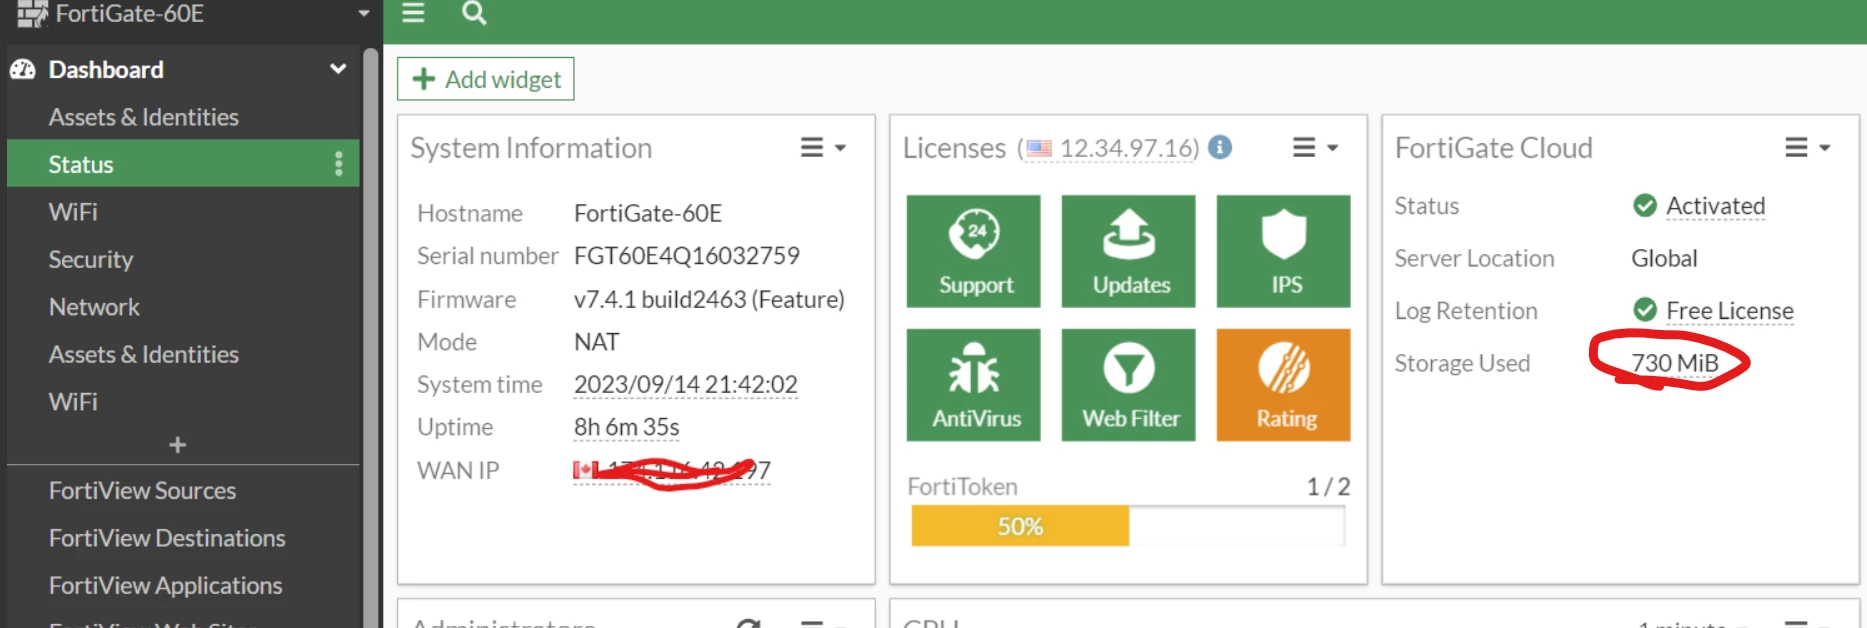The image size is (1867, 628).
Task: Open the Updates license tile
Action: pyautogui.click(x=1128, y=251)
